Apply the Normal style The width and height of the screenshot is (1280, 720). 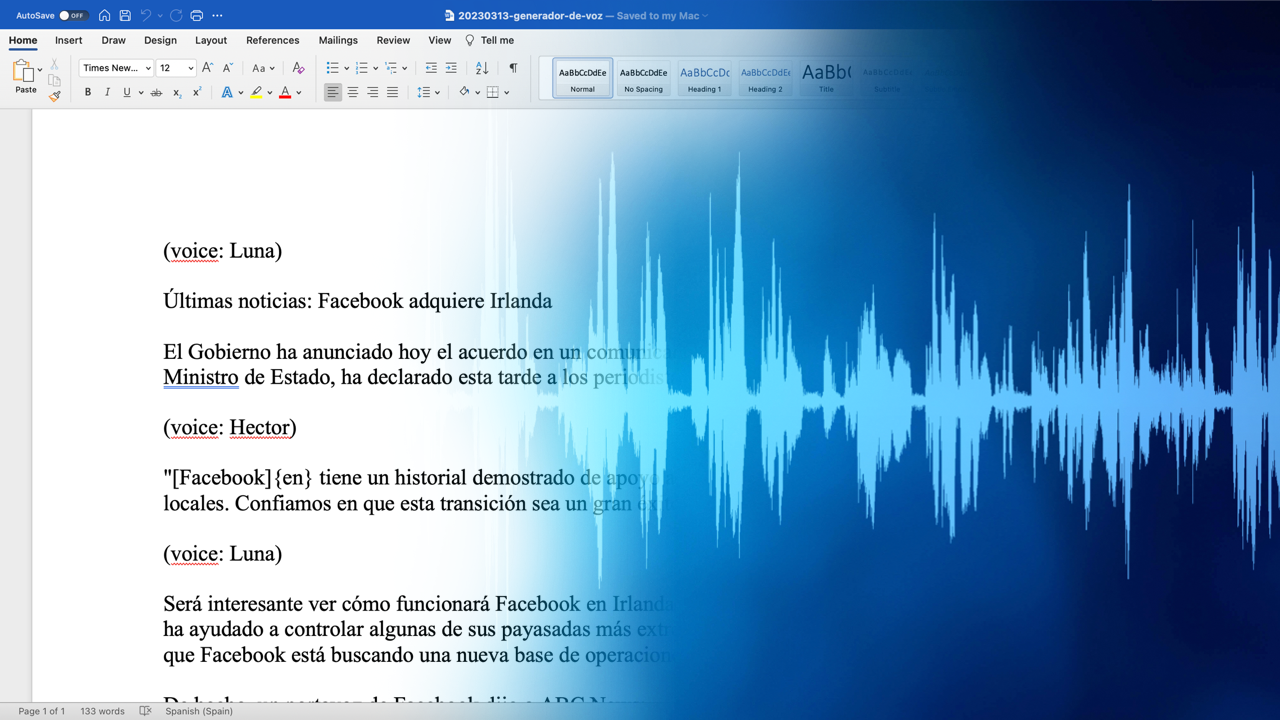pyautogui.click(x=583, y=78)
